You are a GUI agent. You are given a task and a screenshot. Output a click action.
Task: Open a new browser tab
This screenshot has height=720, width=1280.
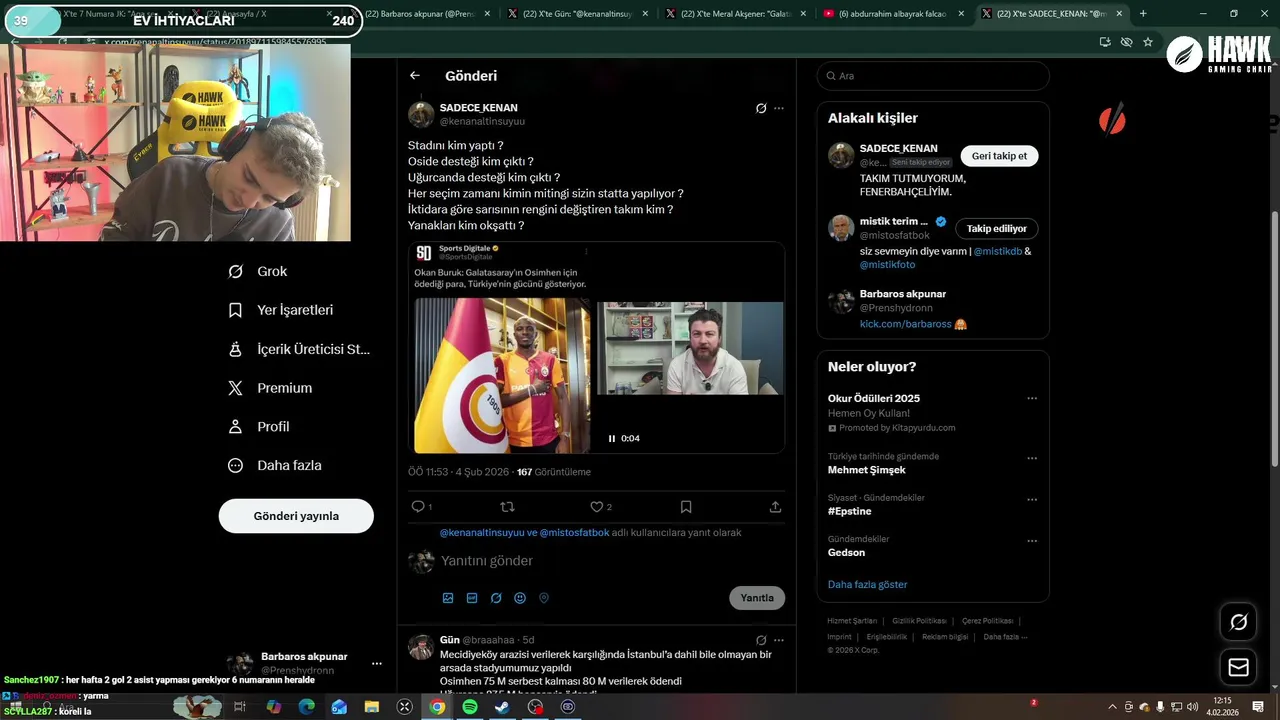click(1143, 14)
